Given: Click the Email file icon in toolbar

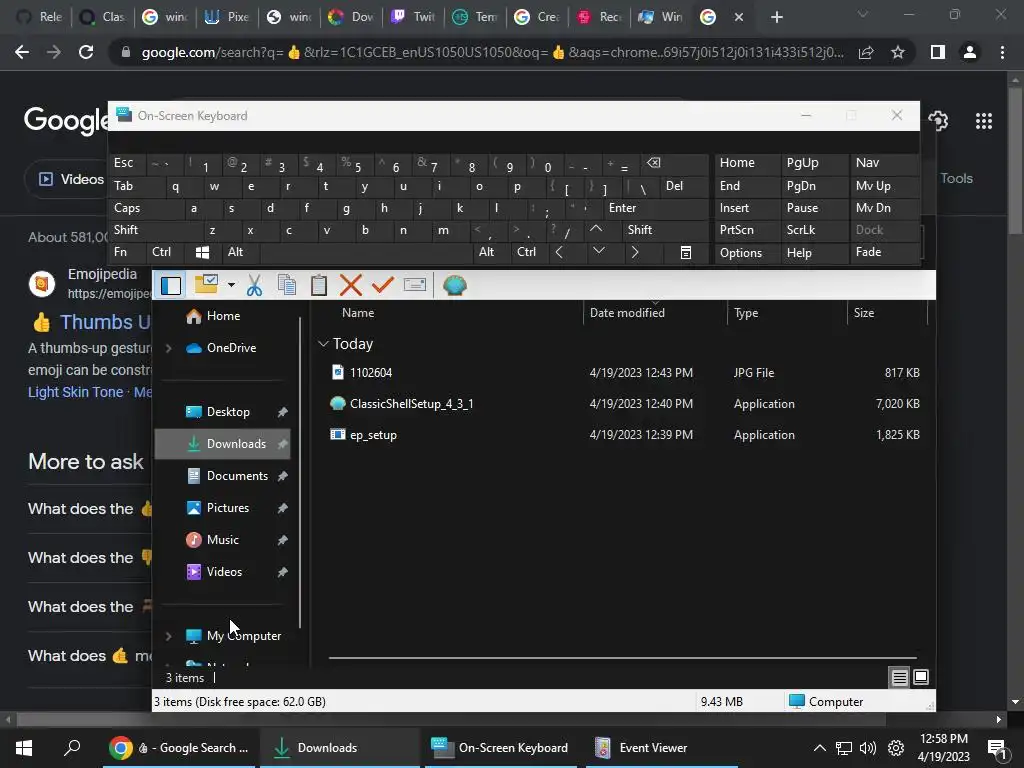Looking at the screenshot, I should point(415,285).
